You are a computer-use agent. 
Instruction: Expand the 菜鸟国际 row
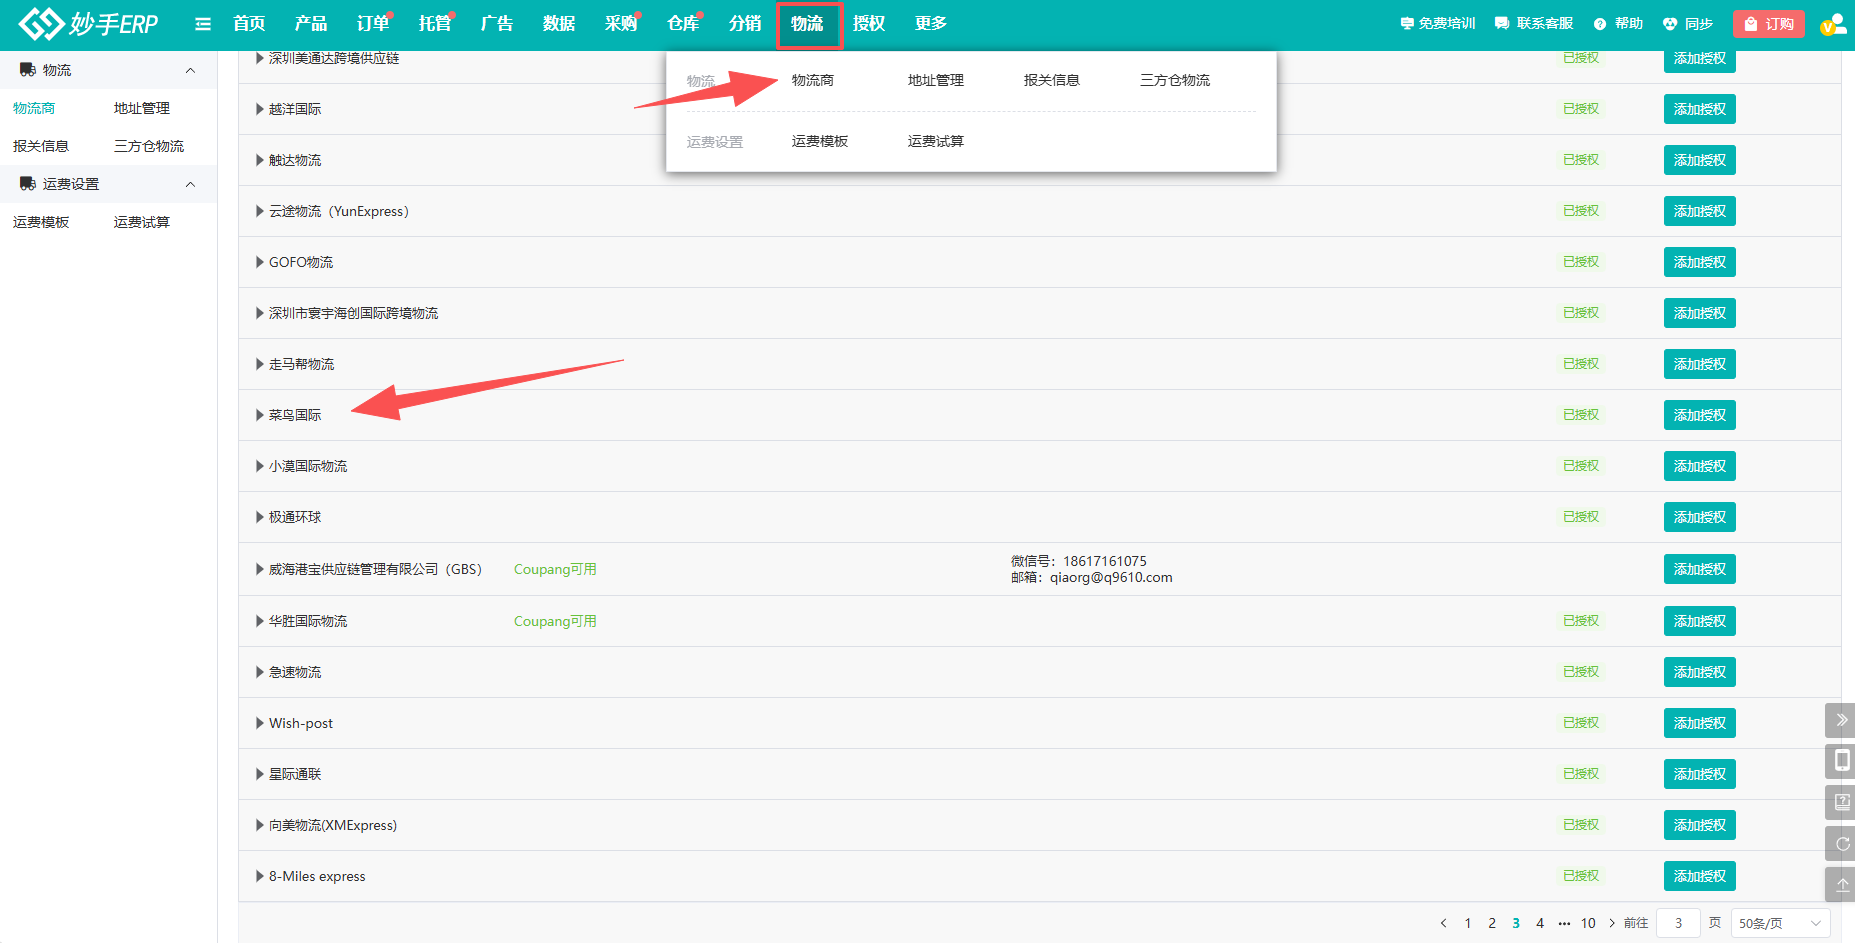[260, 415]
